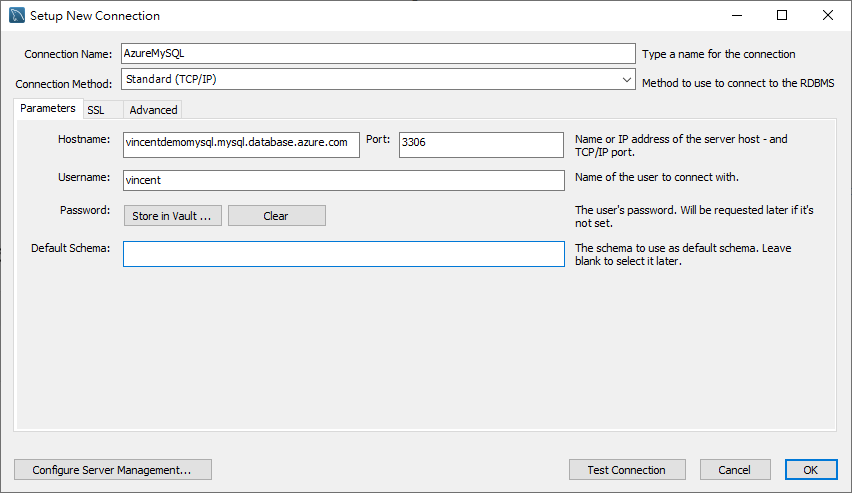Click the Connection Name field
Viewport: 852px width, 493px height.
[x=378, y=53]
